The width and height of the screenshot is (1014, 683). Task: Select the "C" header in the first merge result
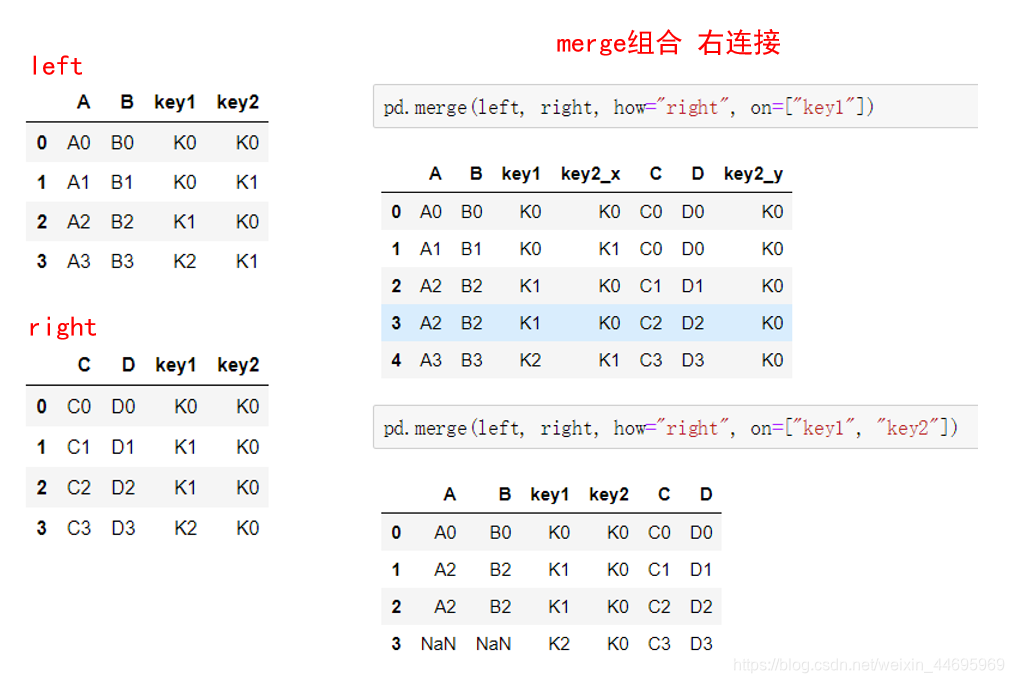pyautogui.click(x=656, y=173)
